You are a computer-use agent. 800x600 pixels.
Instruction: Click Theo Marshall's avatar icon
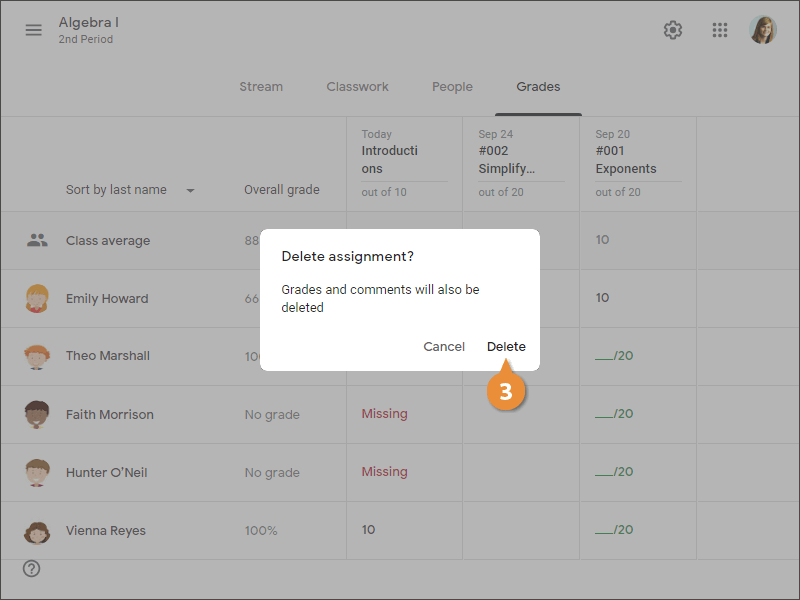point(37,356)
